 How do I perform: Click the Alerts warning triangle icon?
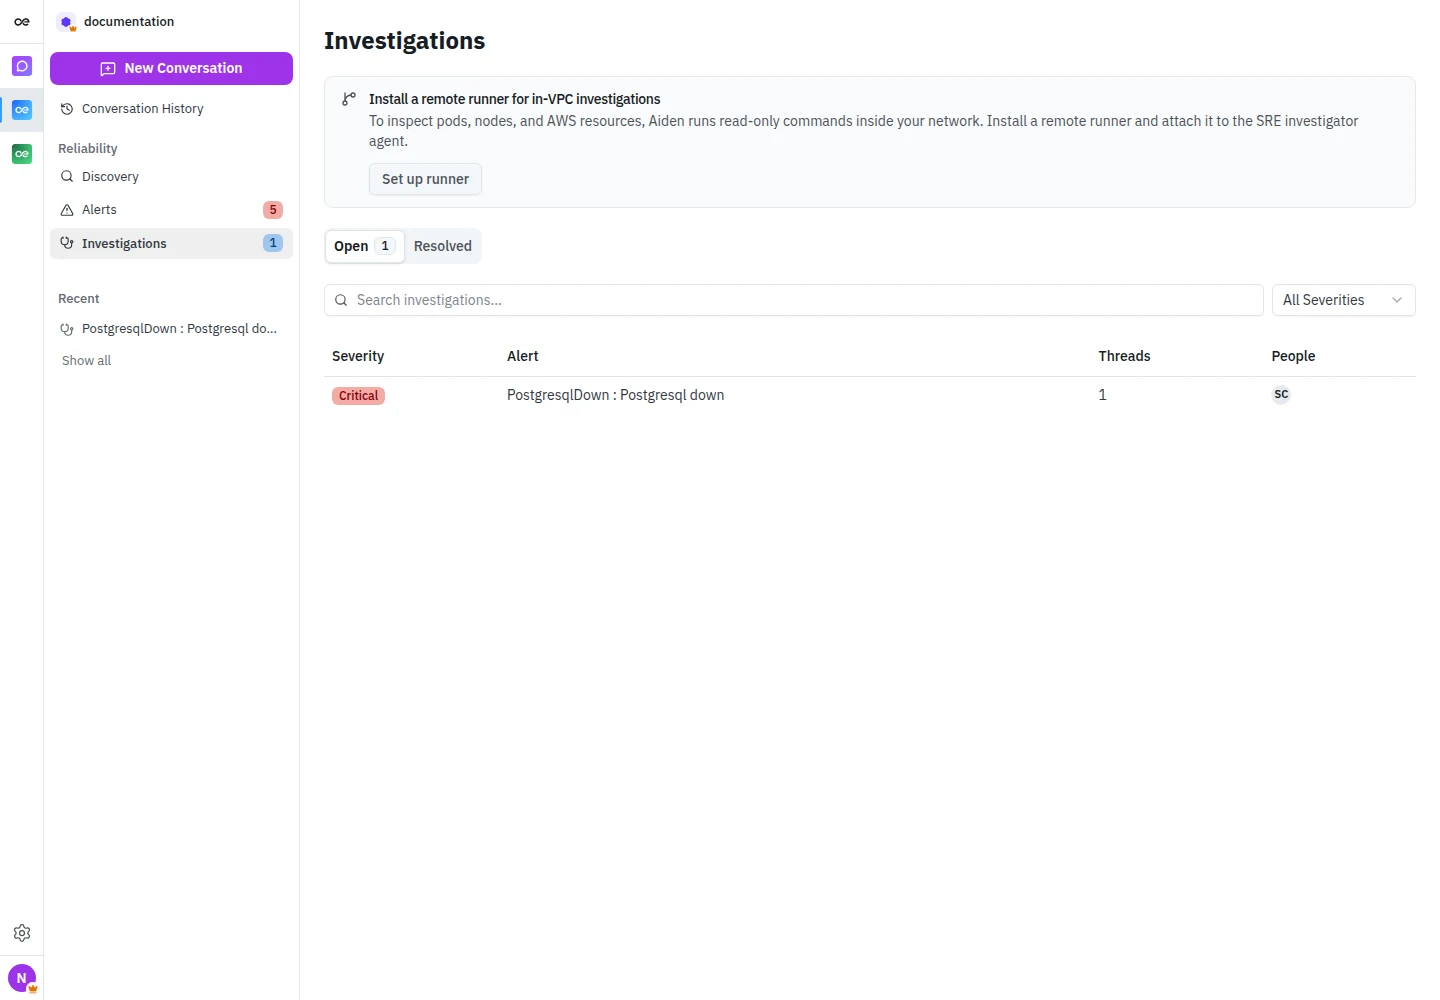67,210
